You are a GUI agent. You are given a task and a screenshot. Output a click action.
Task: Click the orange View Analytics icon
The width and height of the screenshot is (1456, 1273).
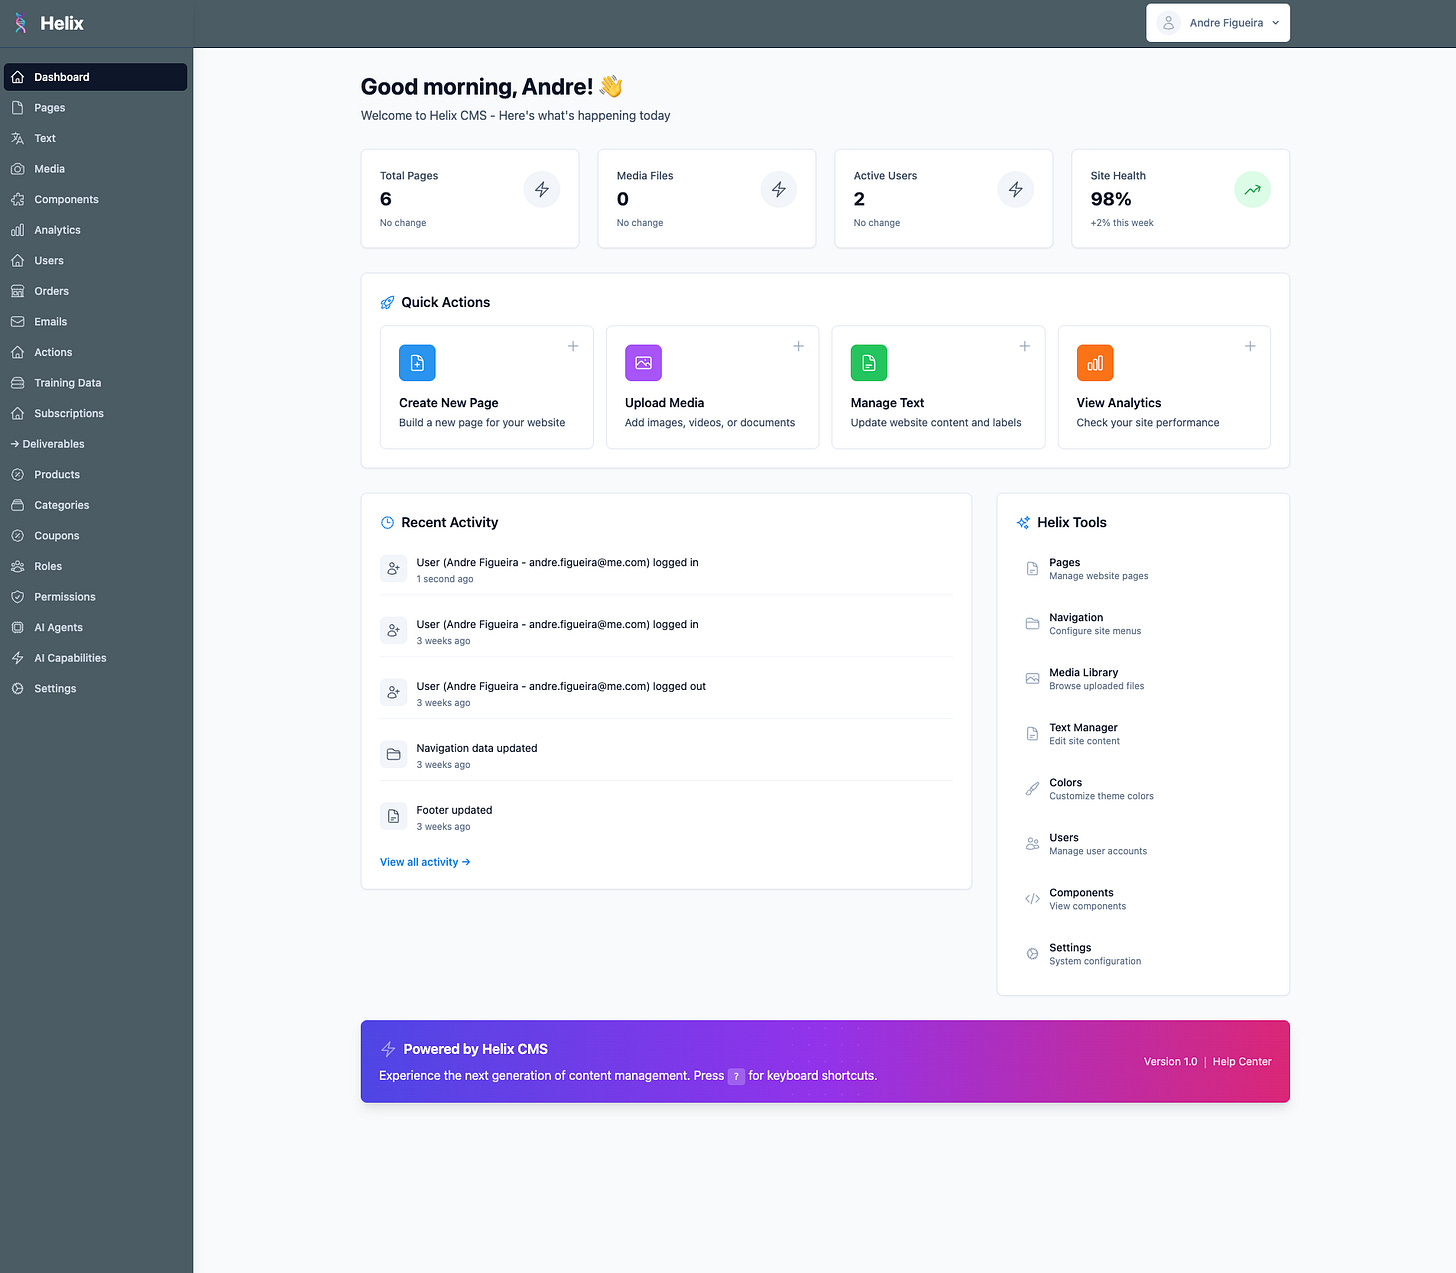pos(1095,363)
